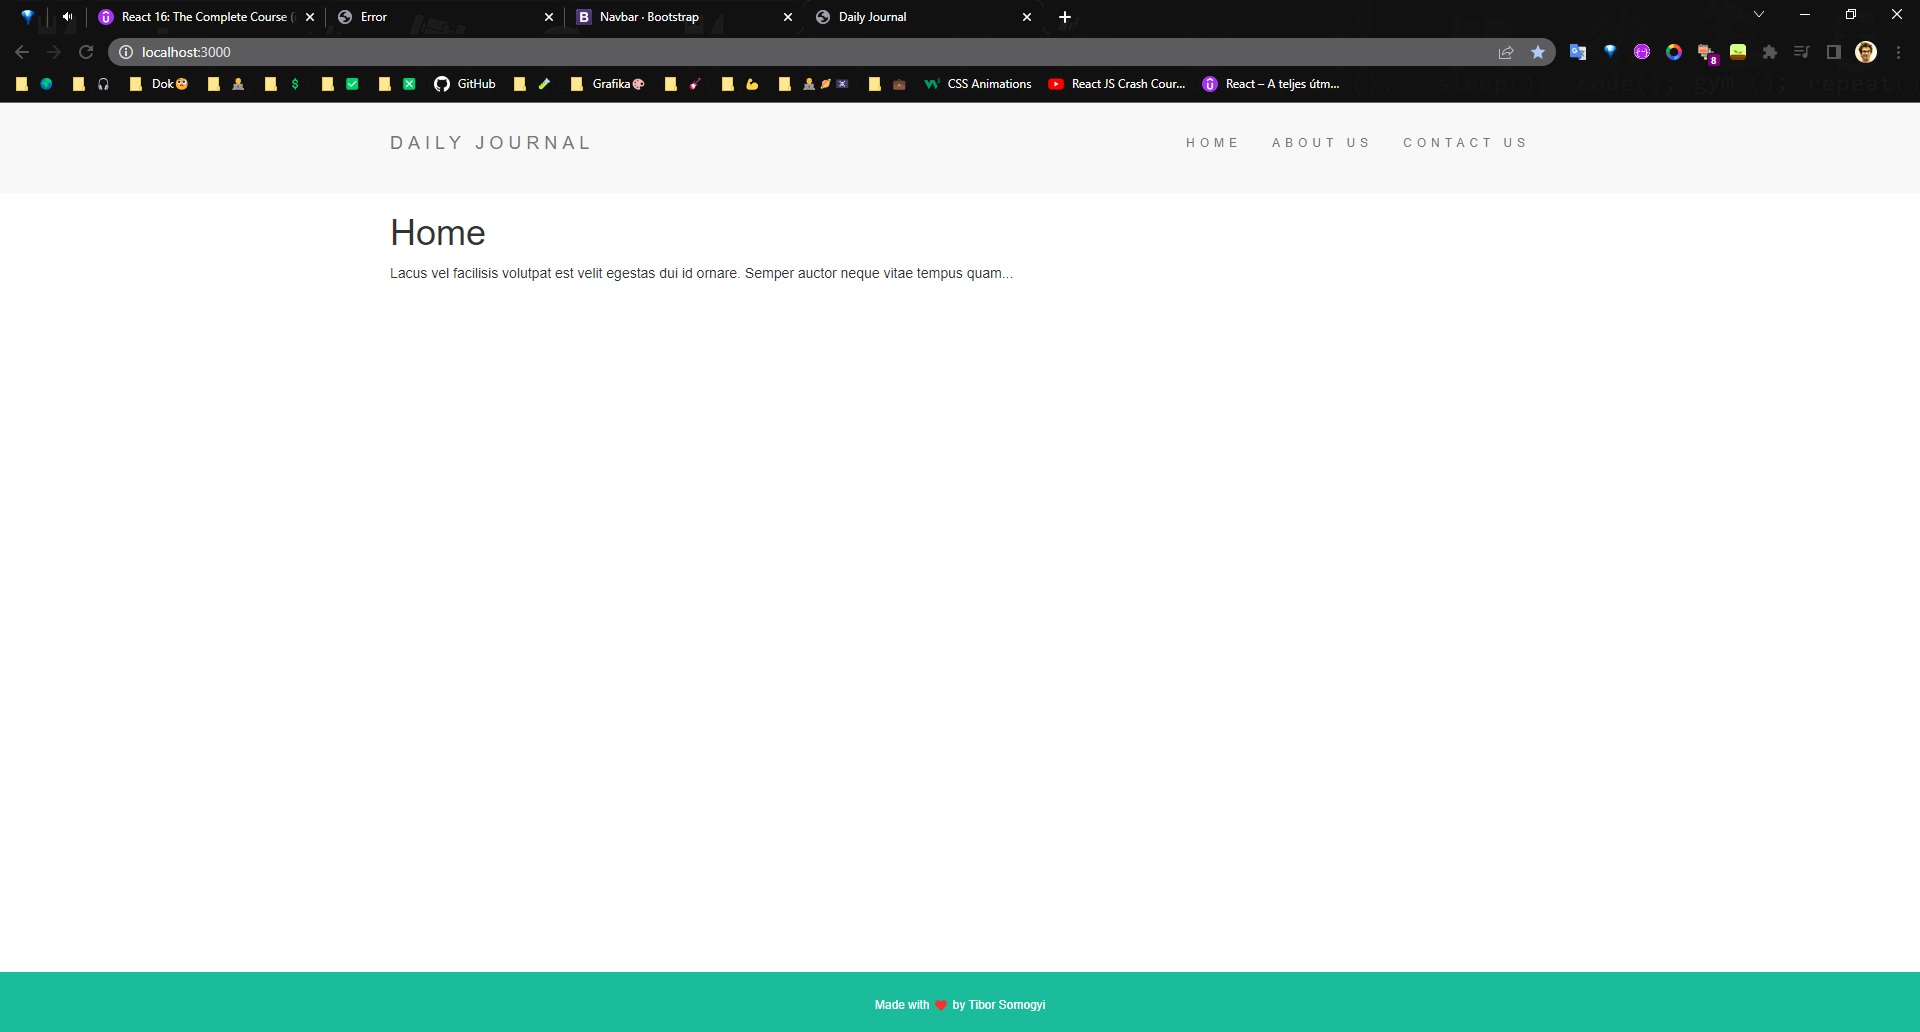Screen dimensions: 1920x1032
Task: Expand the Grafika bookmark folder
Action: 607,84
